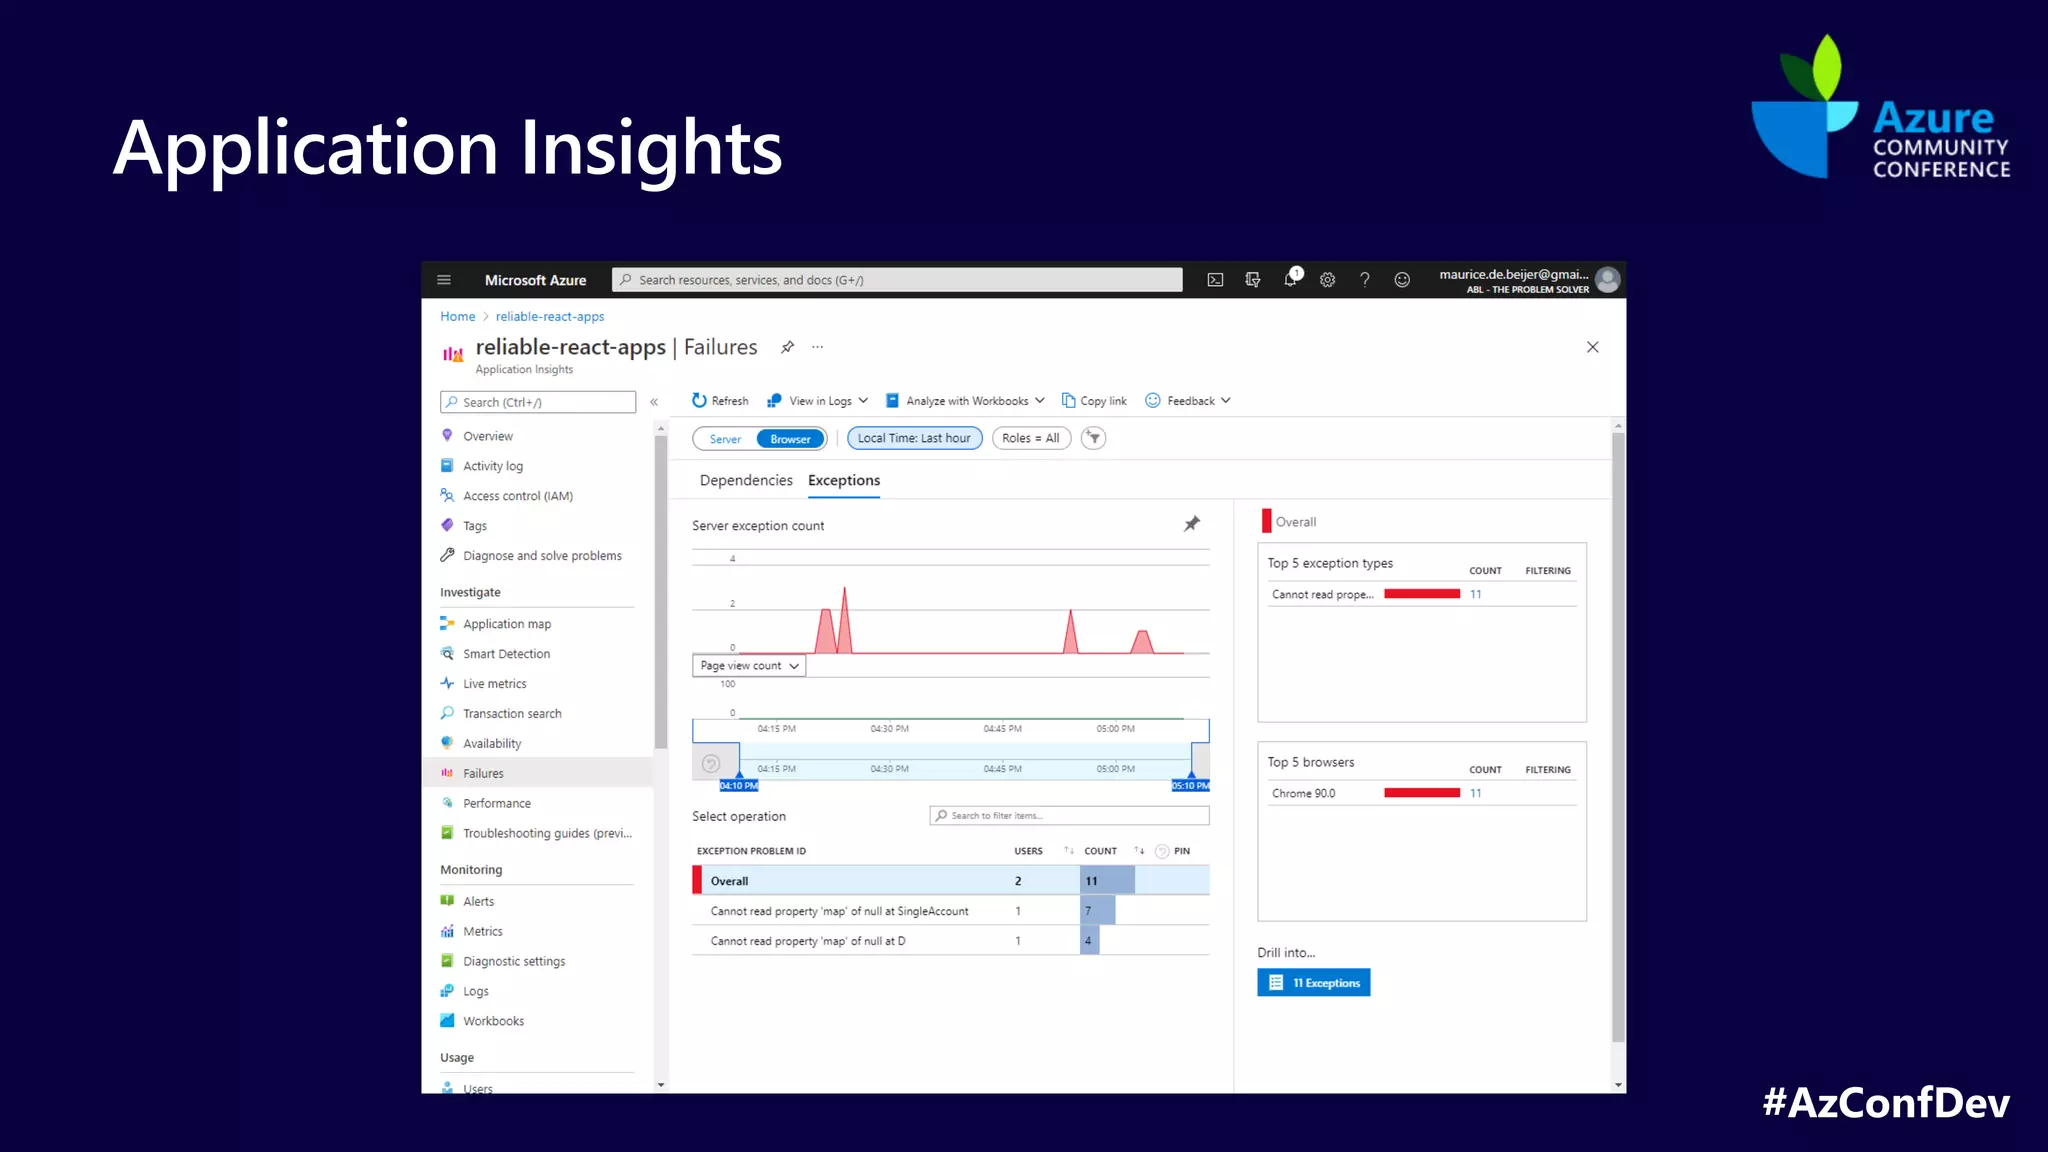Open the more options ellipsis beside Failures
This screenshot has width=2048, height=1152.
(817, 347)
